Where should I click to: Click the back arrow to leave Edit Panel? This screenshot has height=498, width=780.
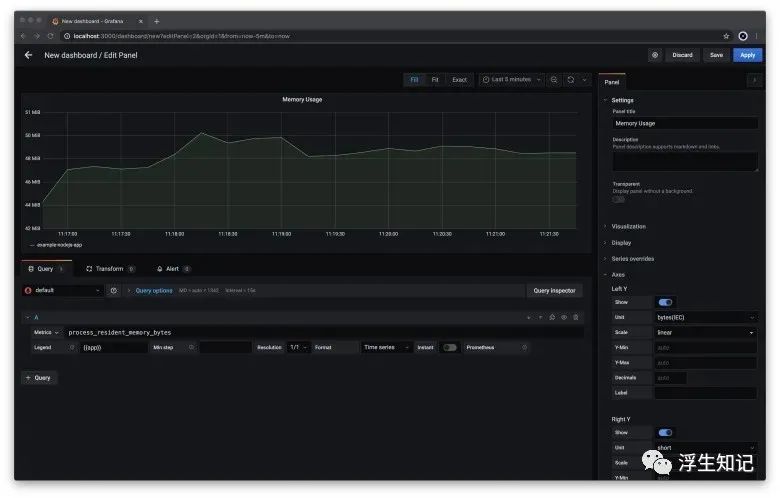click(28, 55)
